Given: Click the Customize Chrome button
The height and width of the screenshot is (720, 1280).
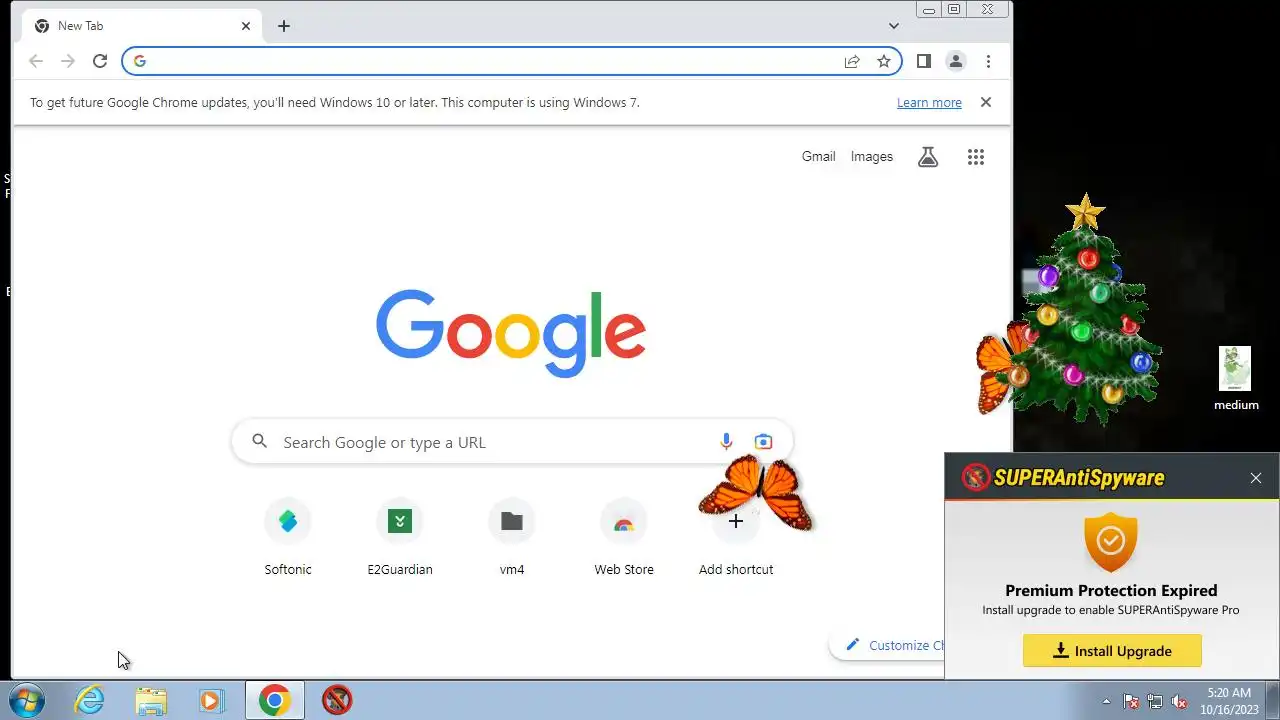Looking at the screenshot, I should coord(887,645).
